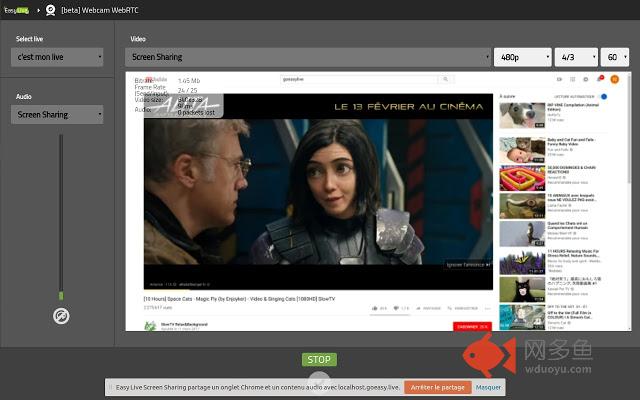Click the 'LE 13 FÉVRIER AU CINÉMA' text
640x400 pixels.
409,107
